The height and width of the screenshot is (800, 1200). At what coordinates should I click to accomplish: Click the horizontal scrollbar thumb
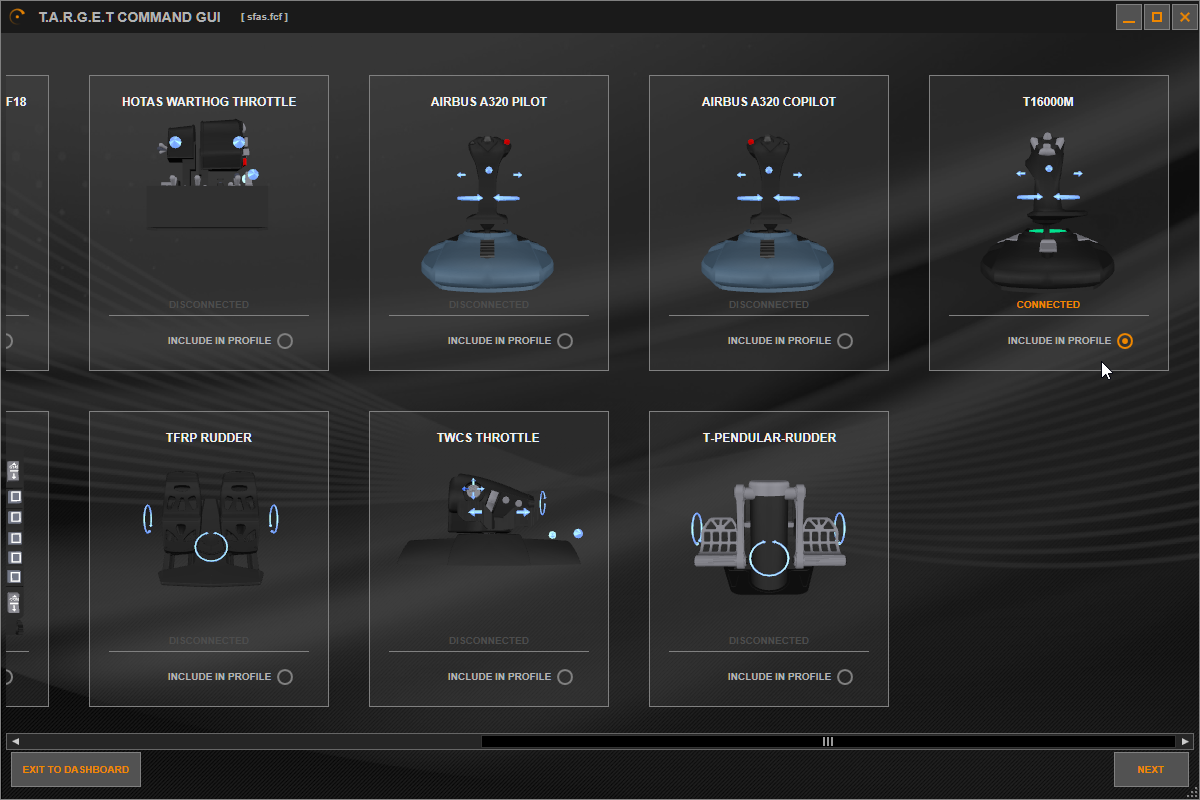point(827,742)
